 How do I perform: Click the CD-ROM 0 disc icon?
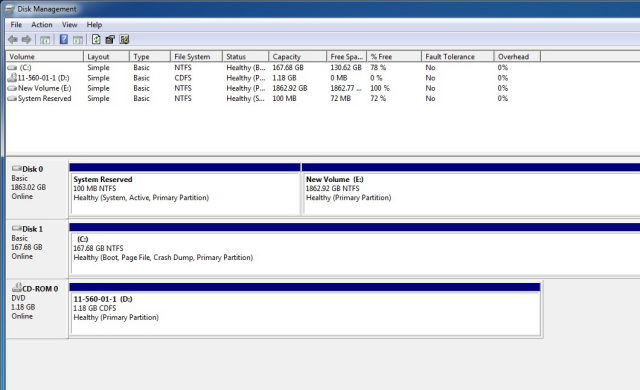(17, 287)
